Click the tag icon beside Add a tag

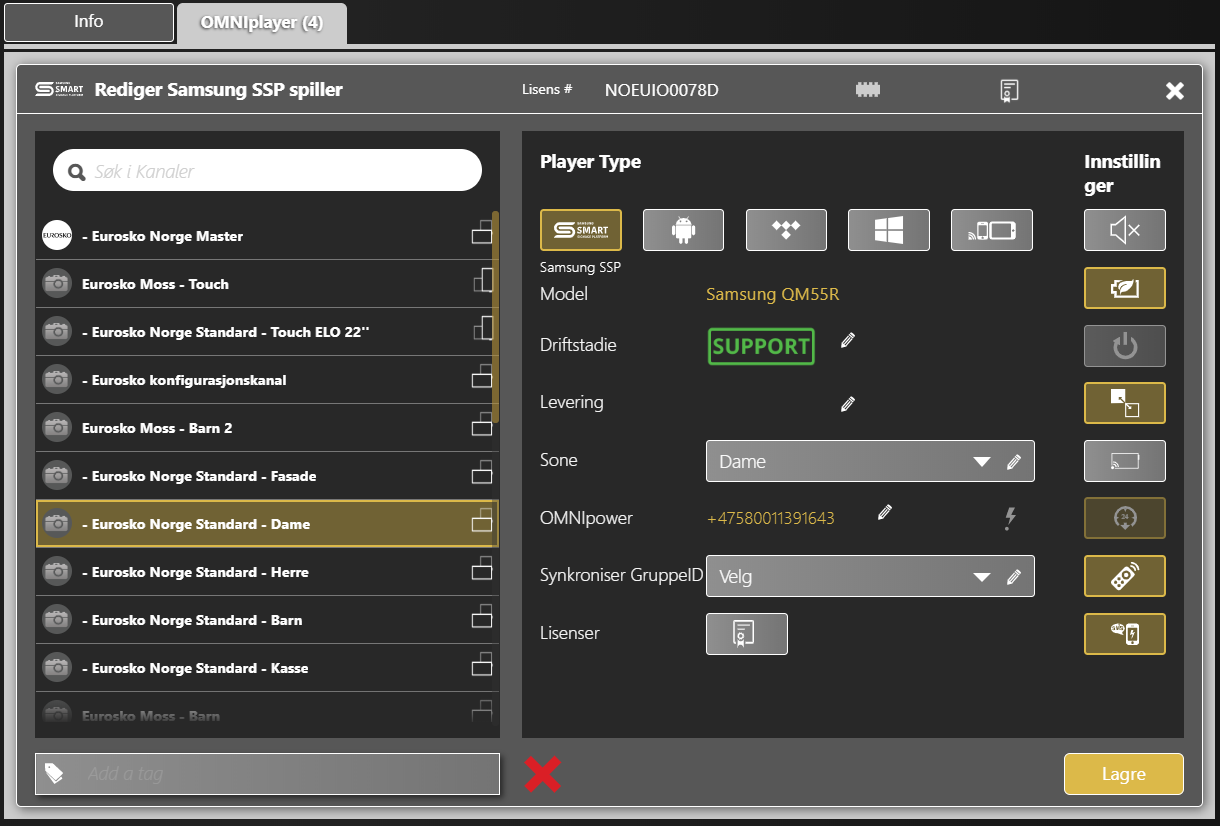[x=54, y=773]
